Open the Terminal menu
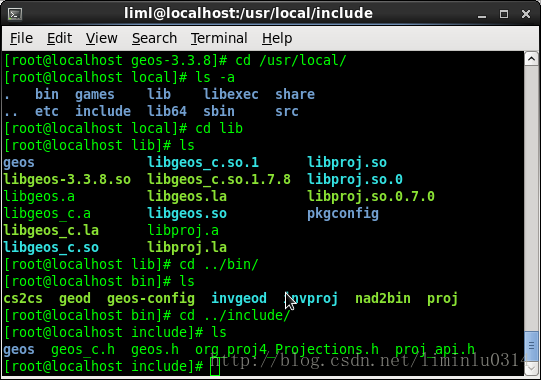 (219, 38)
